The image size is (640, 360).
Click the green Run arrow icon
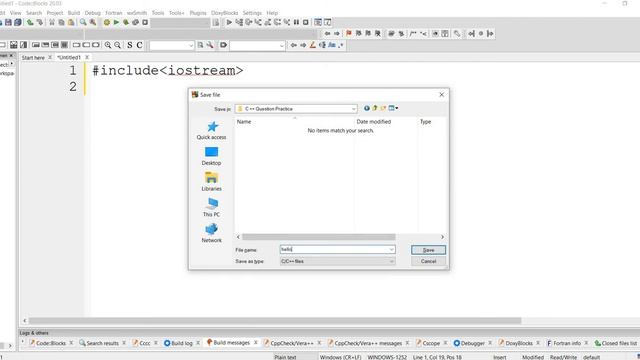[x=116, y=22]
